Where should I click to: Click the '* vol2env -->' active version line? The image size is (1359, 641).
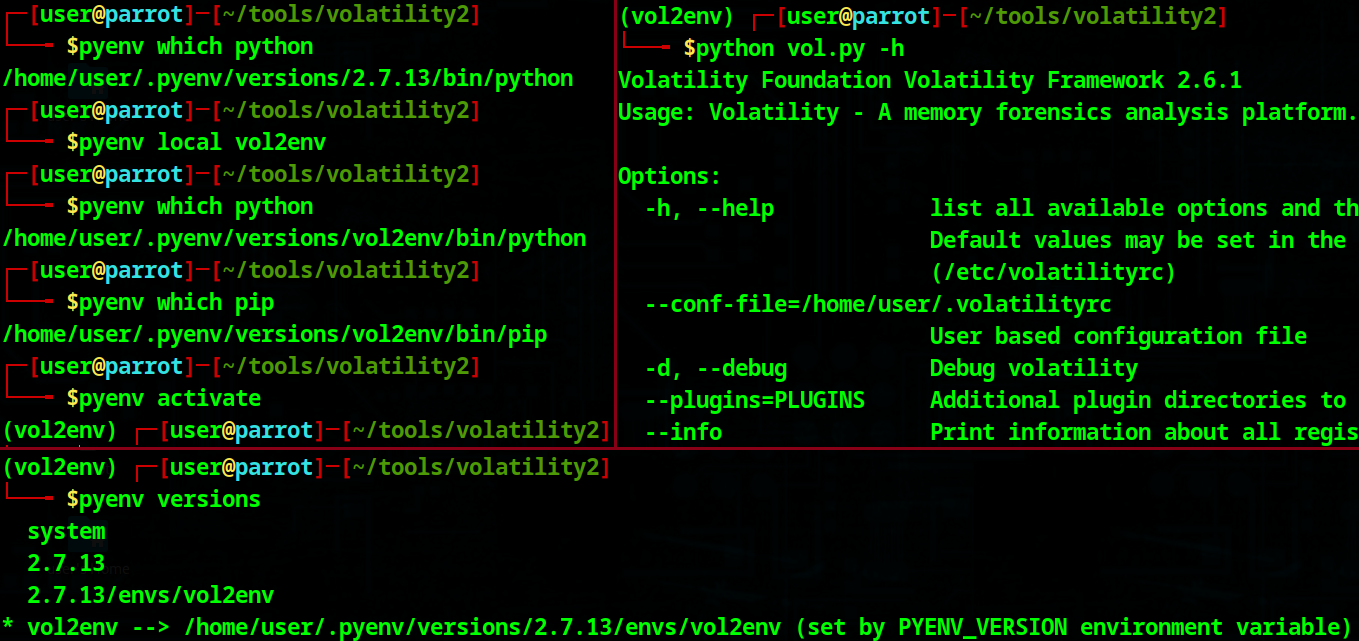678,627
